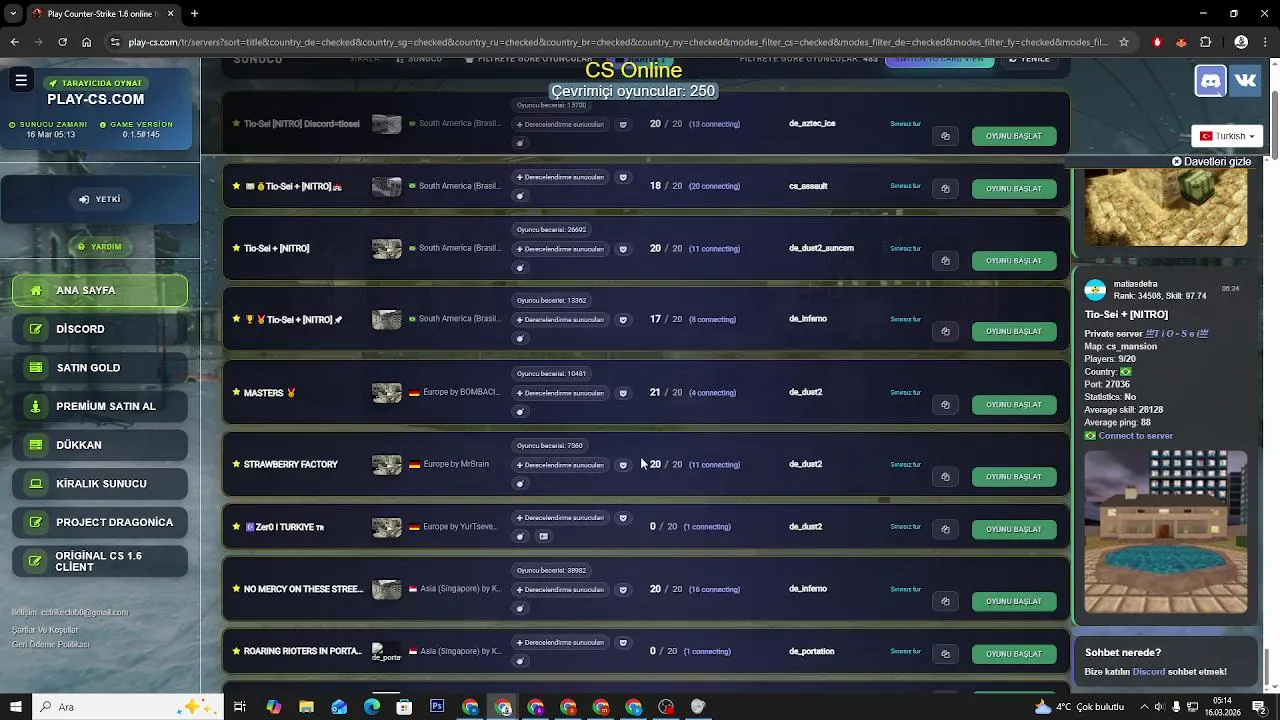Select ANA SAYFA in the sidebar
Image resolution: width=1280 pixels, height=720 pixels.
100,290
